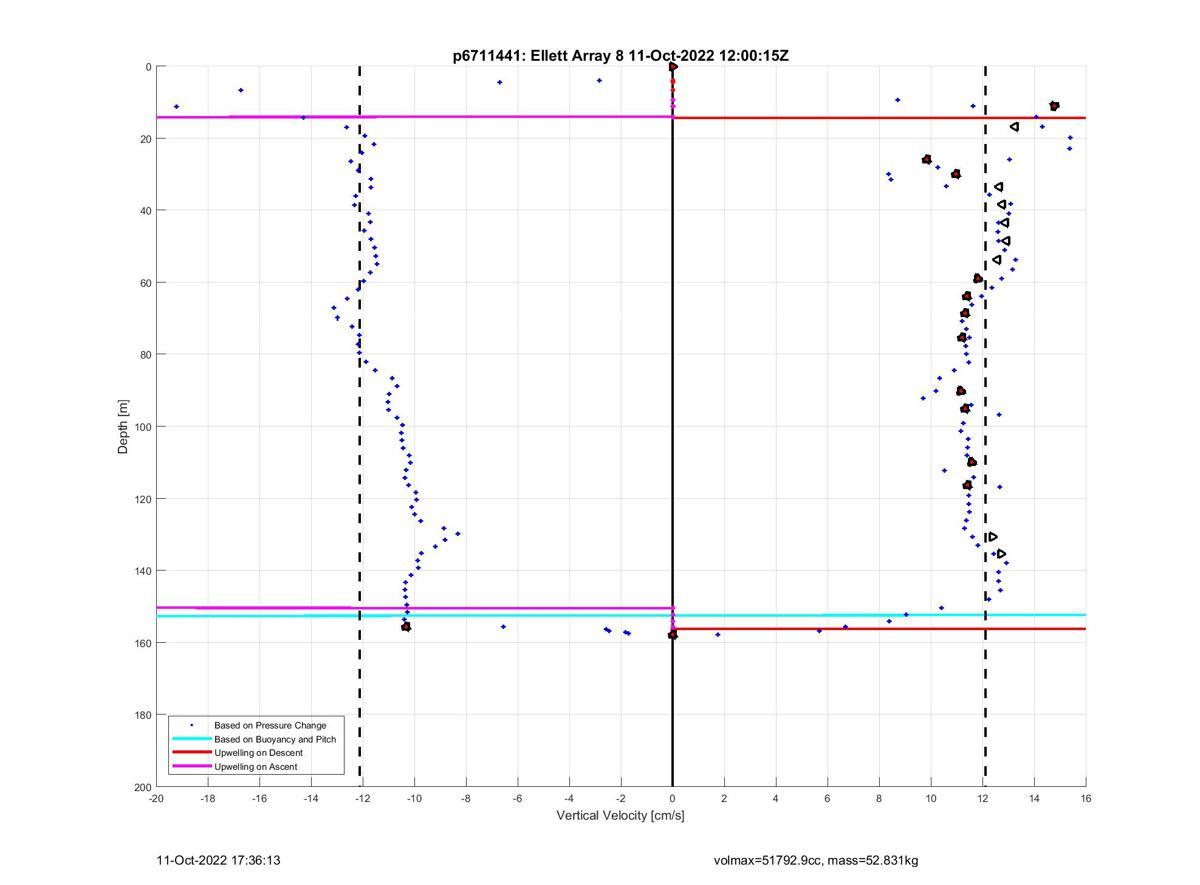This screenshot has height=885, width=1200.
Task: Click the red marker near -10 cm/s at 155 m
Action: pos(406,626)
